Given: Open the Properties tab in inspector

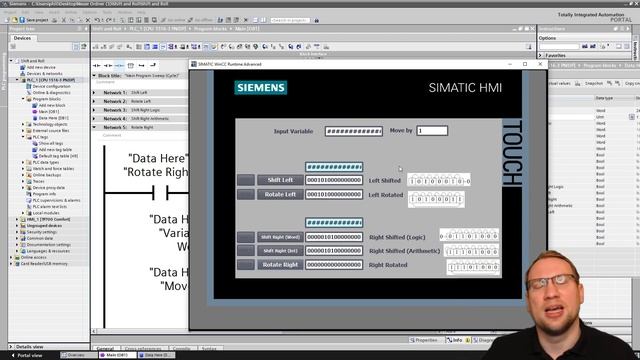Looking at the screenshot, I should 424,340.
